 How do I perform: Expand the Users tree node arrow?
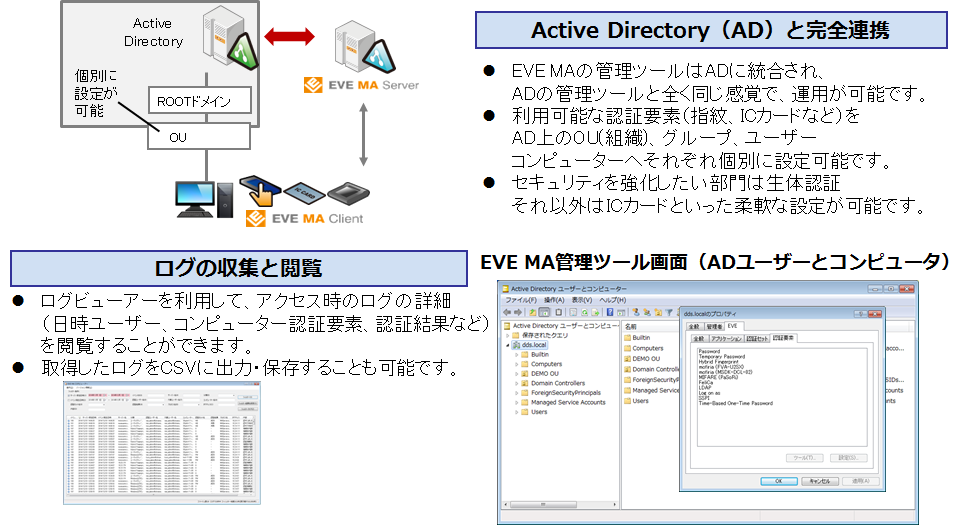[516, 412]
